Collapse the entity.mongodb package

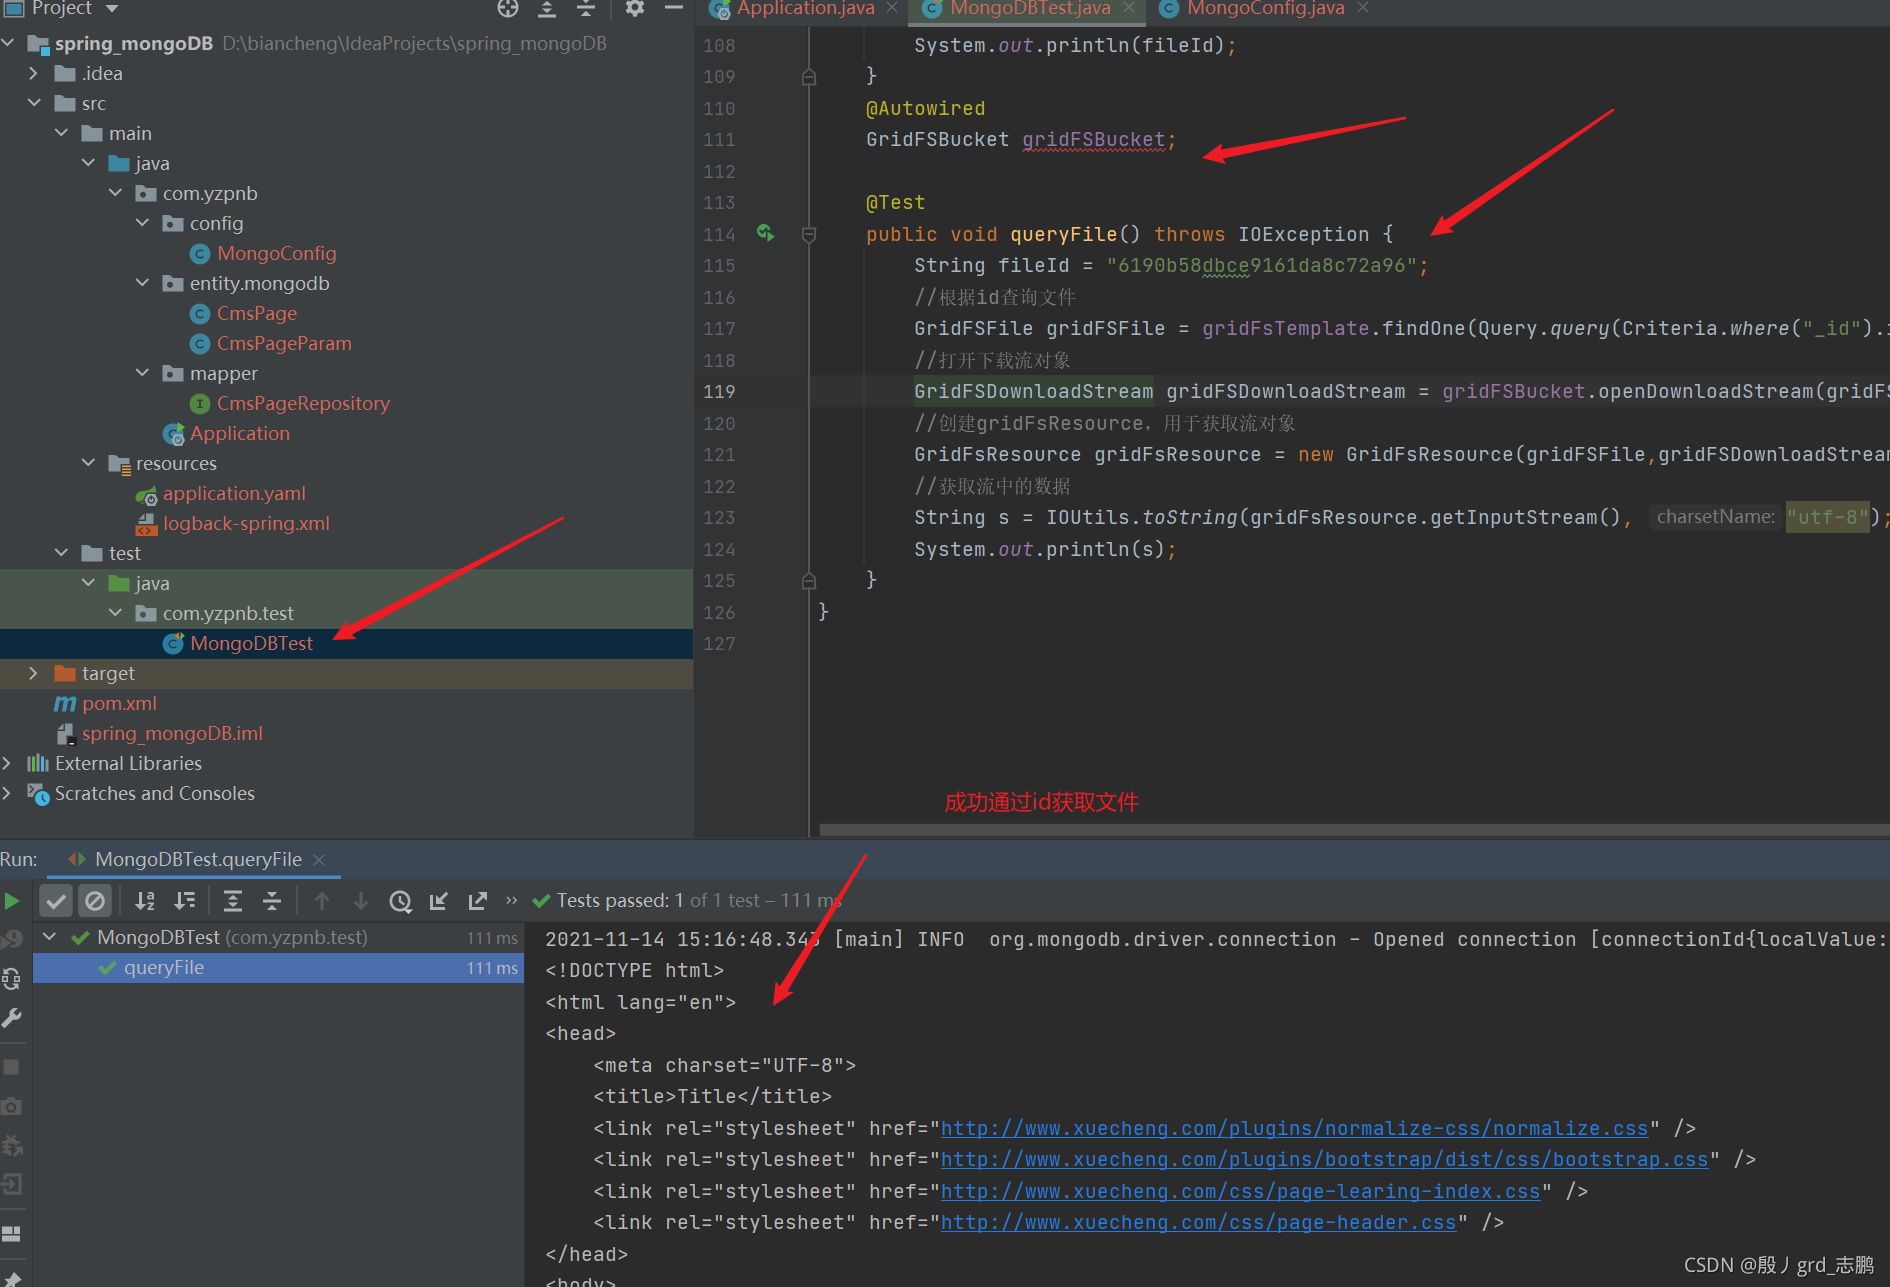pyautogui.click(x=143, y=283)
